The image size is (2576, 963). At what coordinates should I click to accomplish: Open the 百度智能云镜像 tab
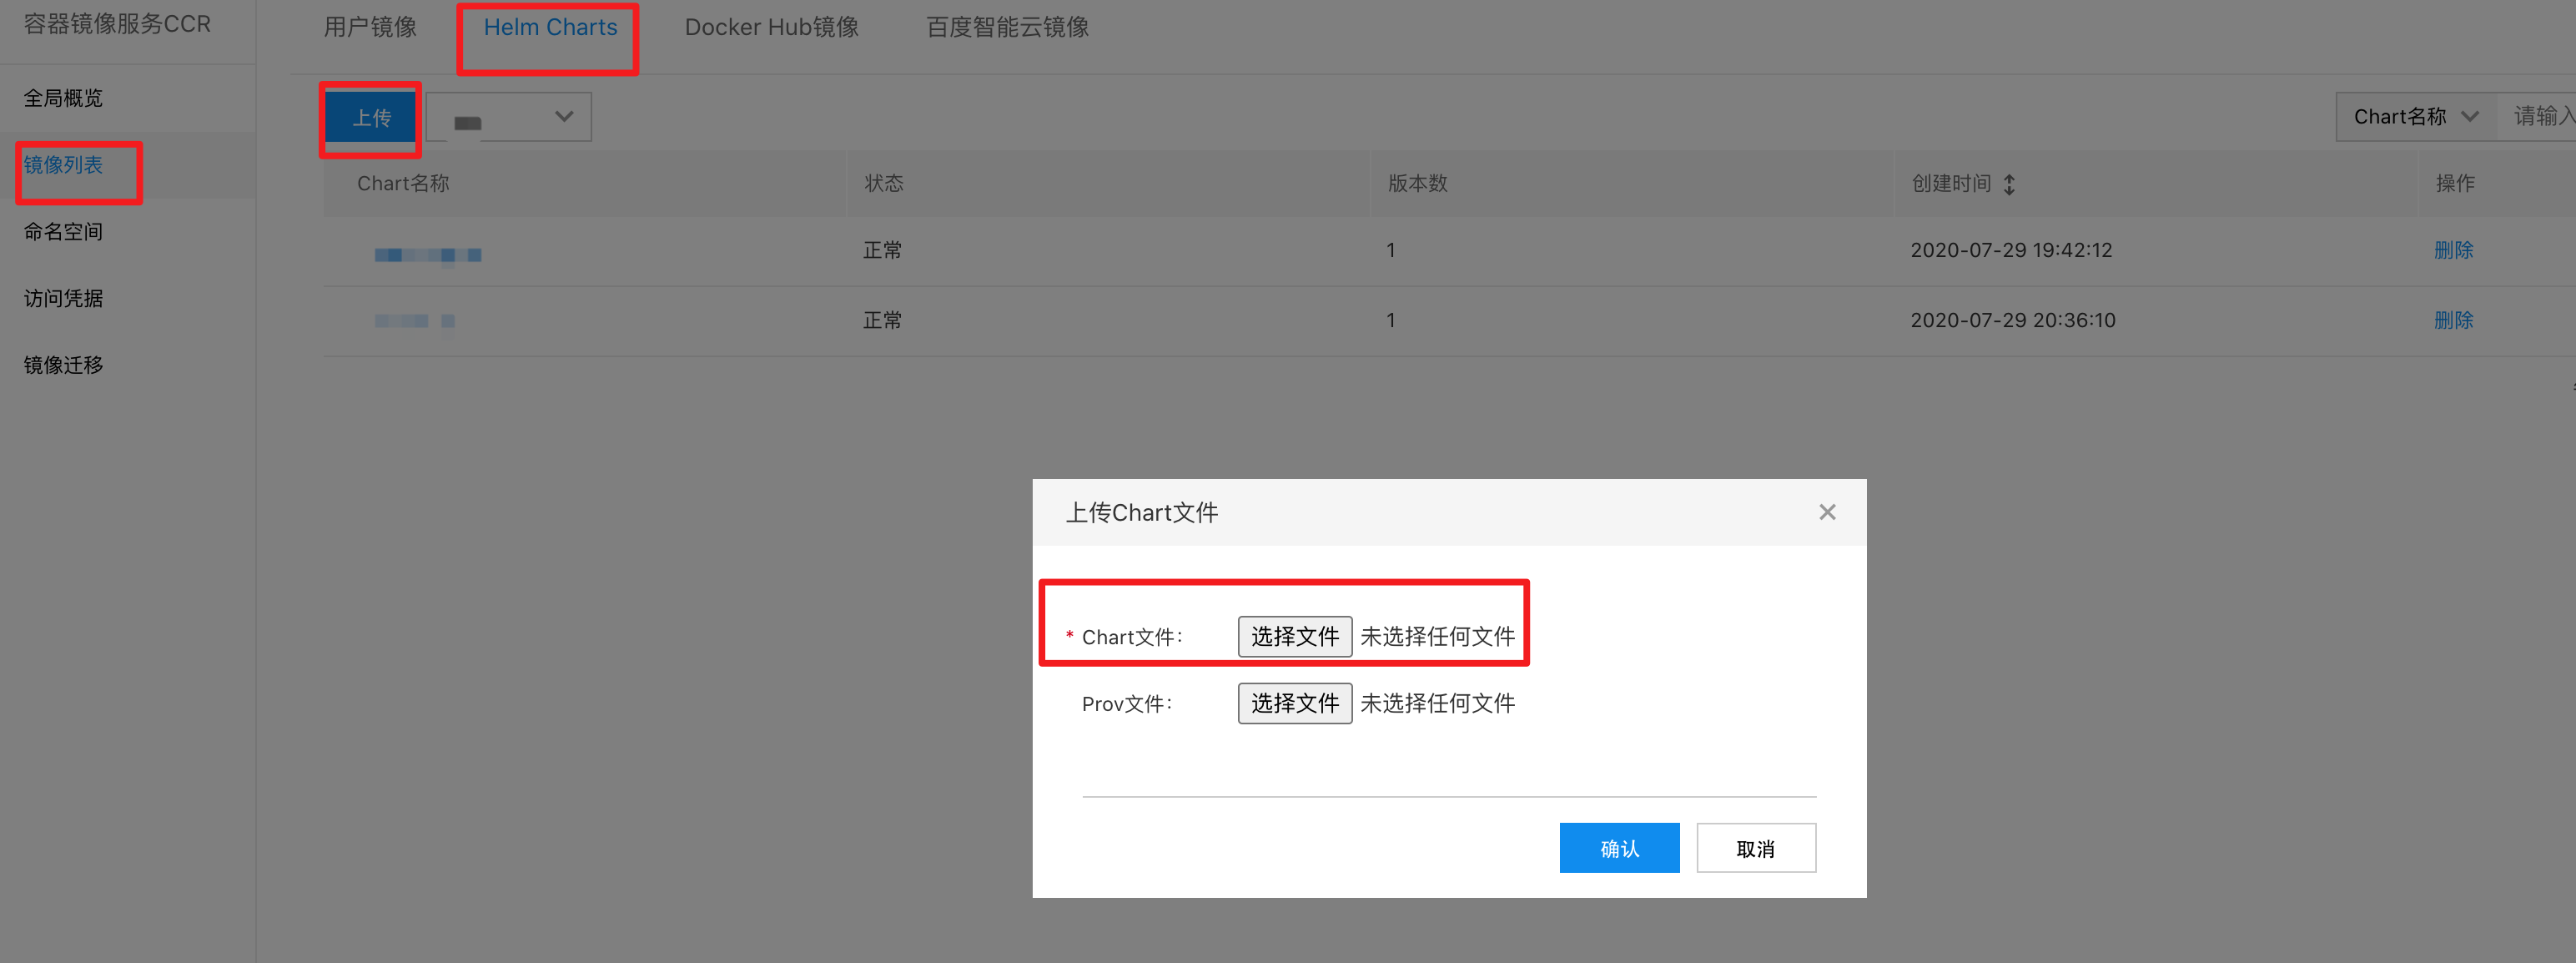click(x=1007, y=27)
